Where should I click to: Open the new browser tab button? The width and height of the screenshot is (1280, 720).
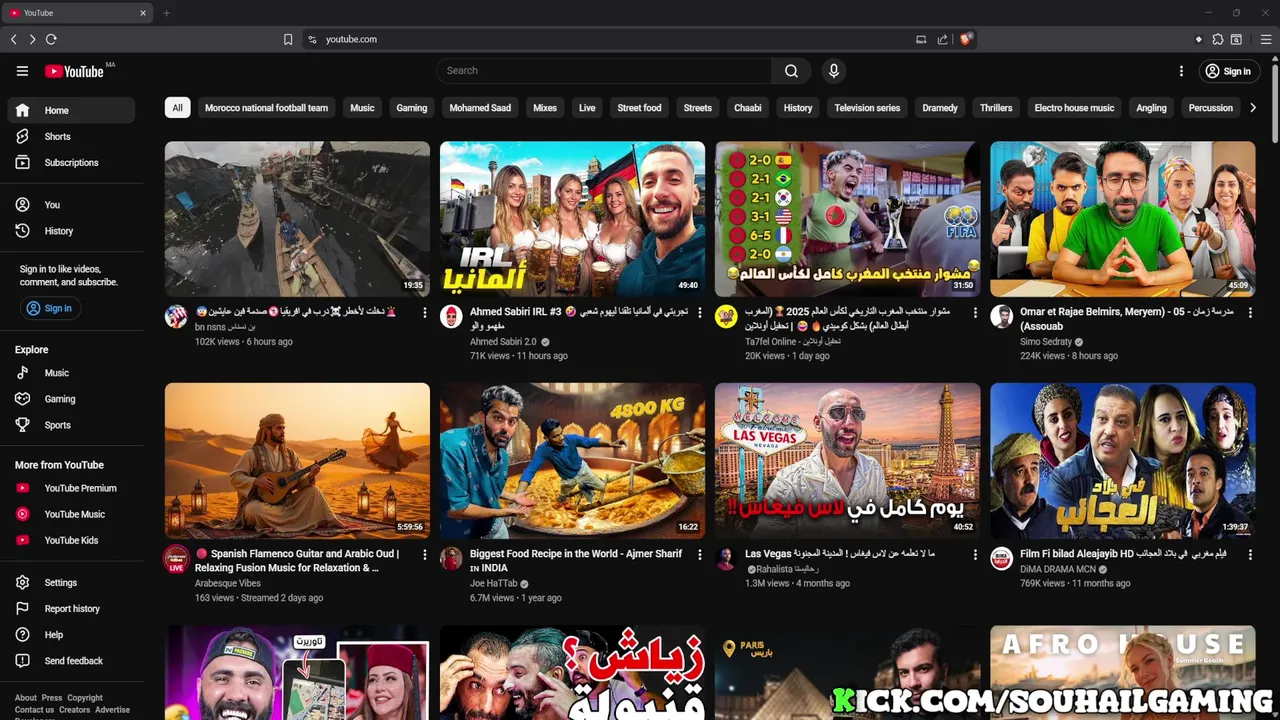click(166, 13)
